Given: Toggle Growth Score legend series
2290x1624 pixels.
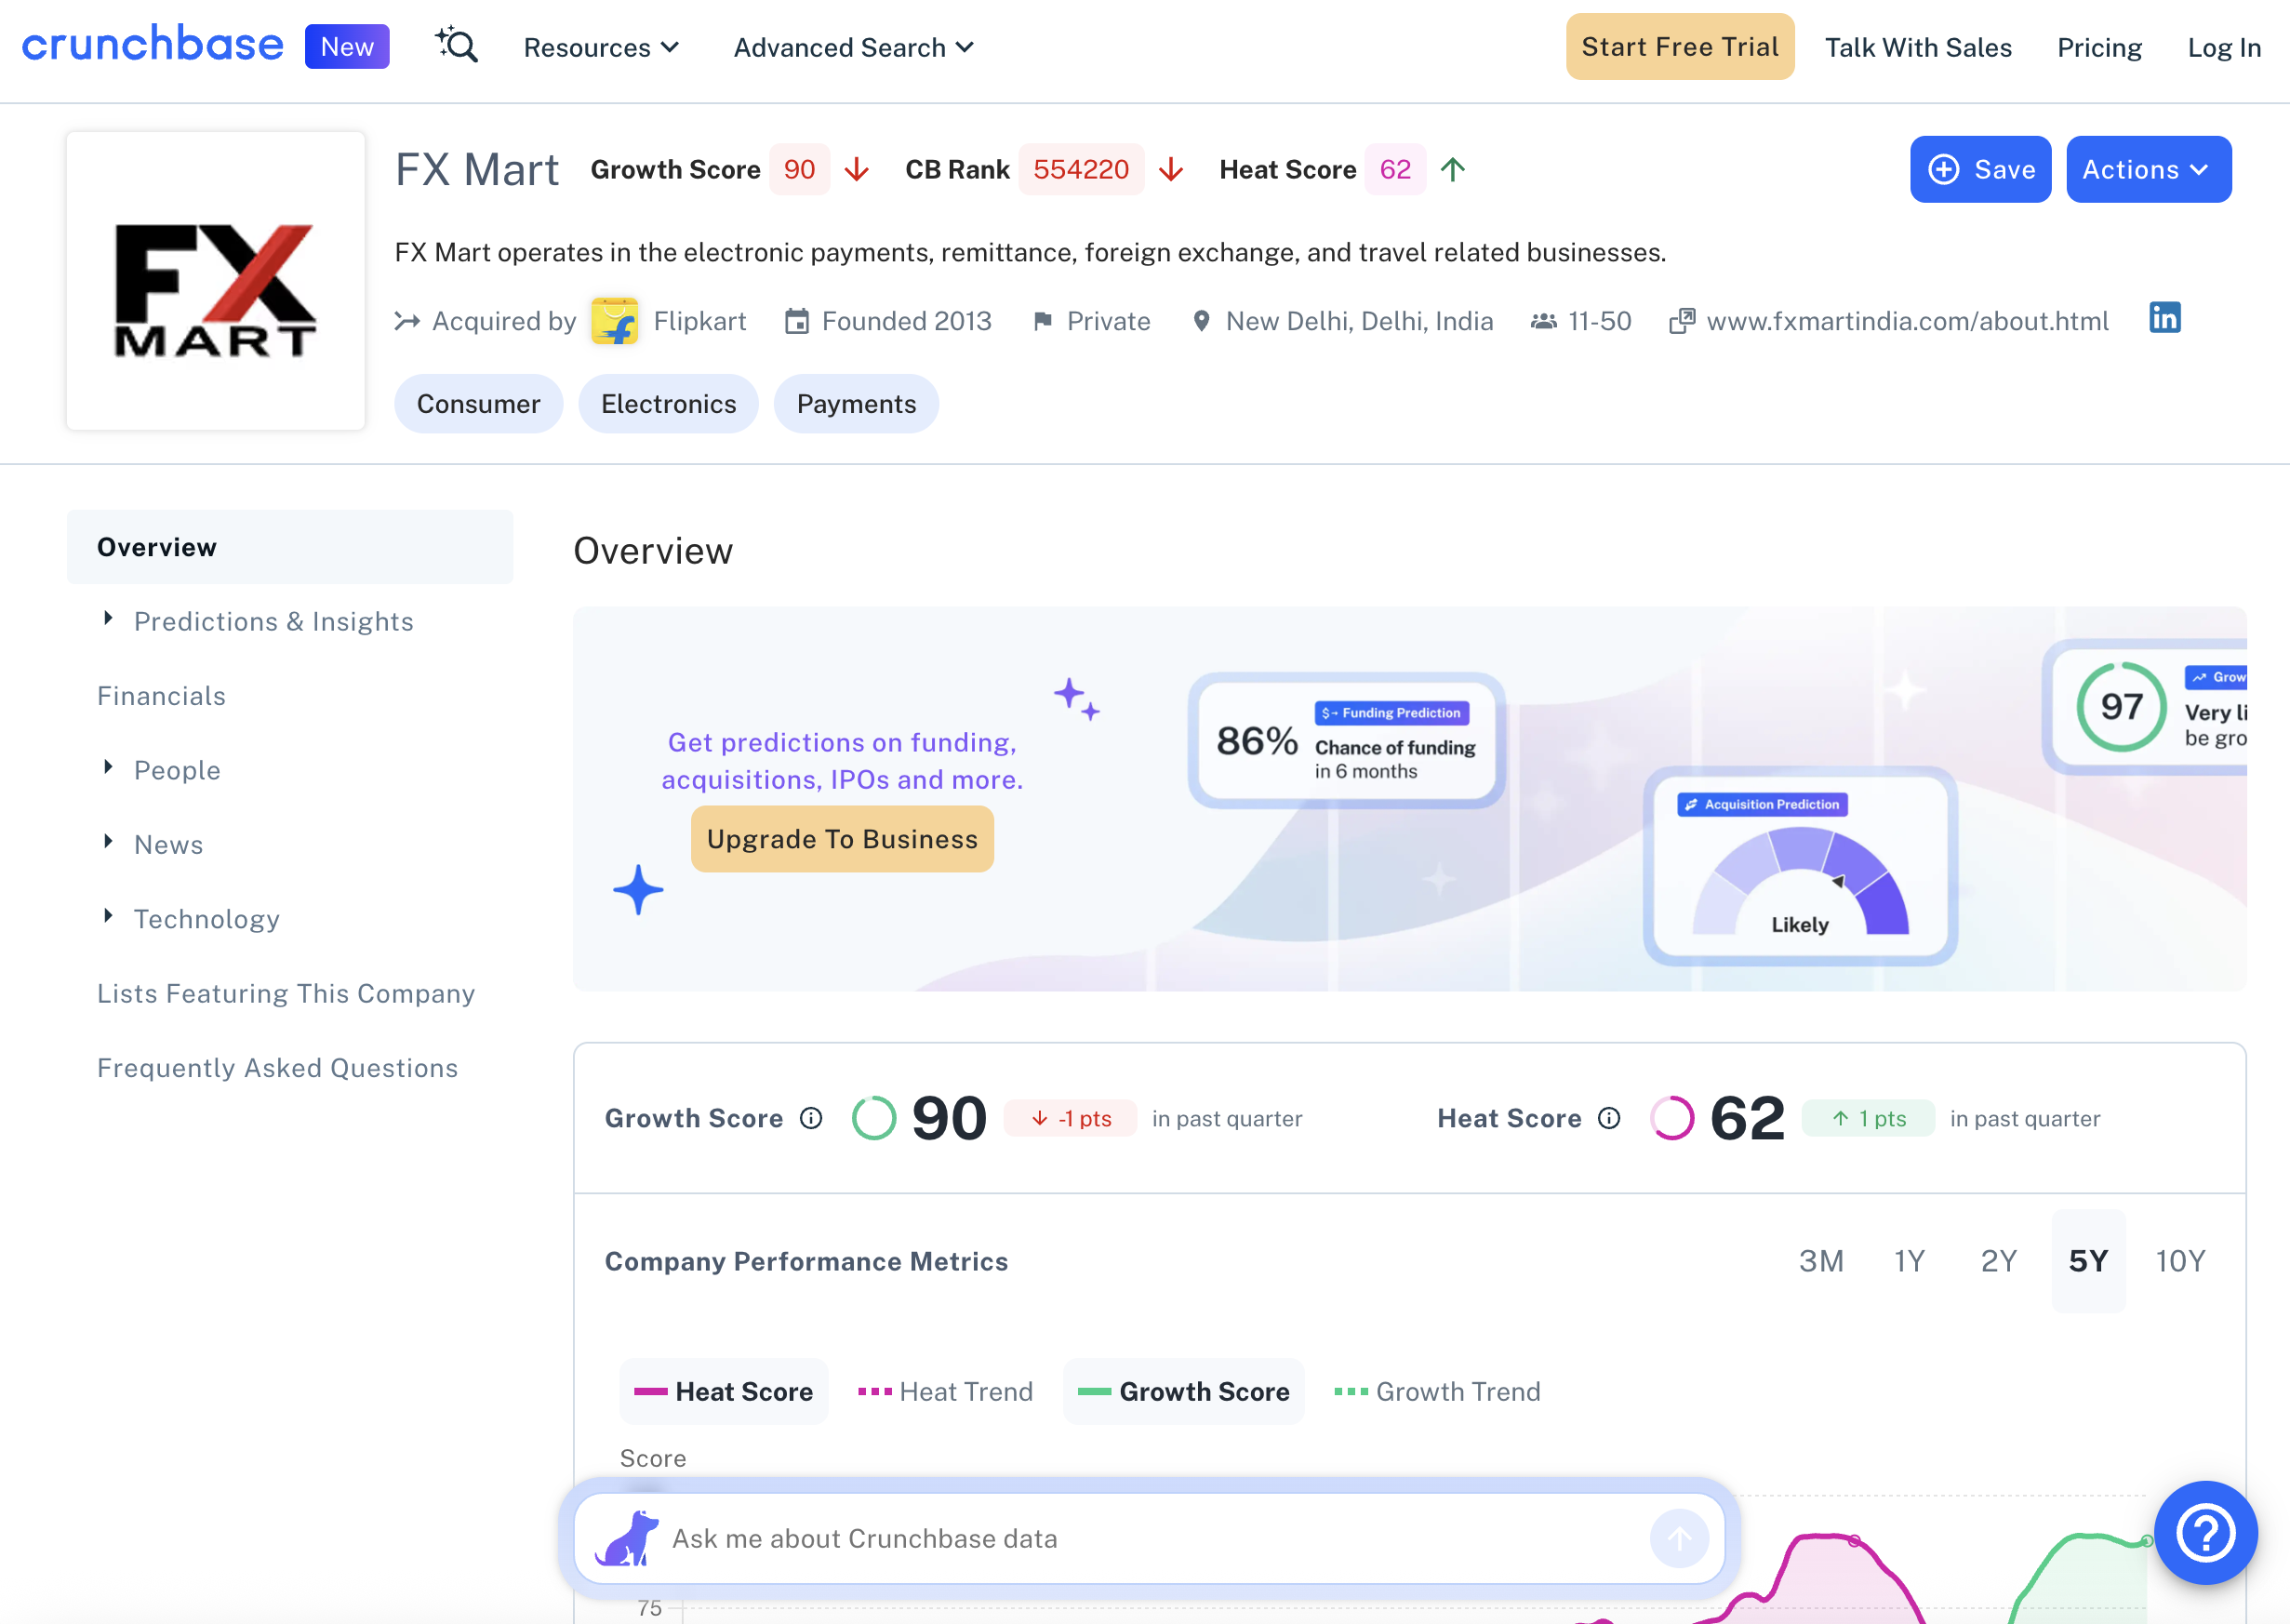Looking at the screenshot, I should pyautogui.click(x=1184, y=1391).
